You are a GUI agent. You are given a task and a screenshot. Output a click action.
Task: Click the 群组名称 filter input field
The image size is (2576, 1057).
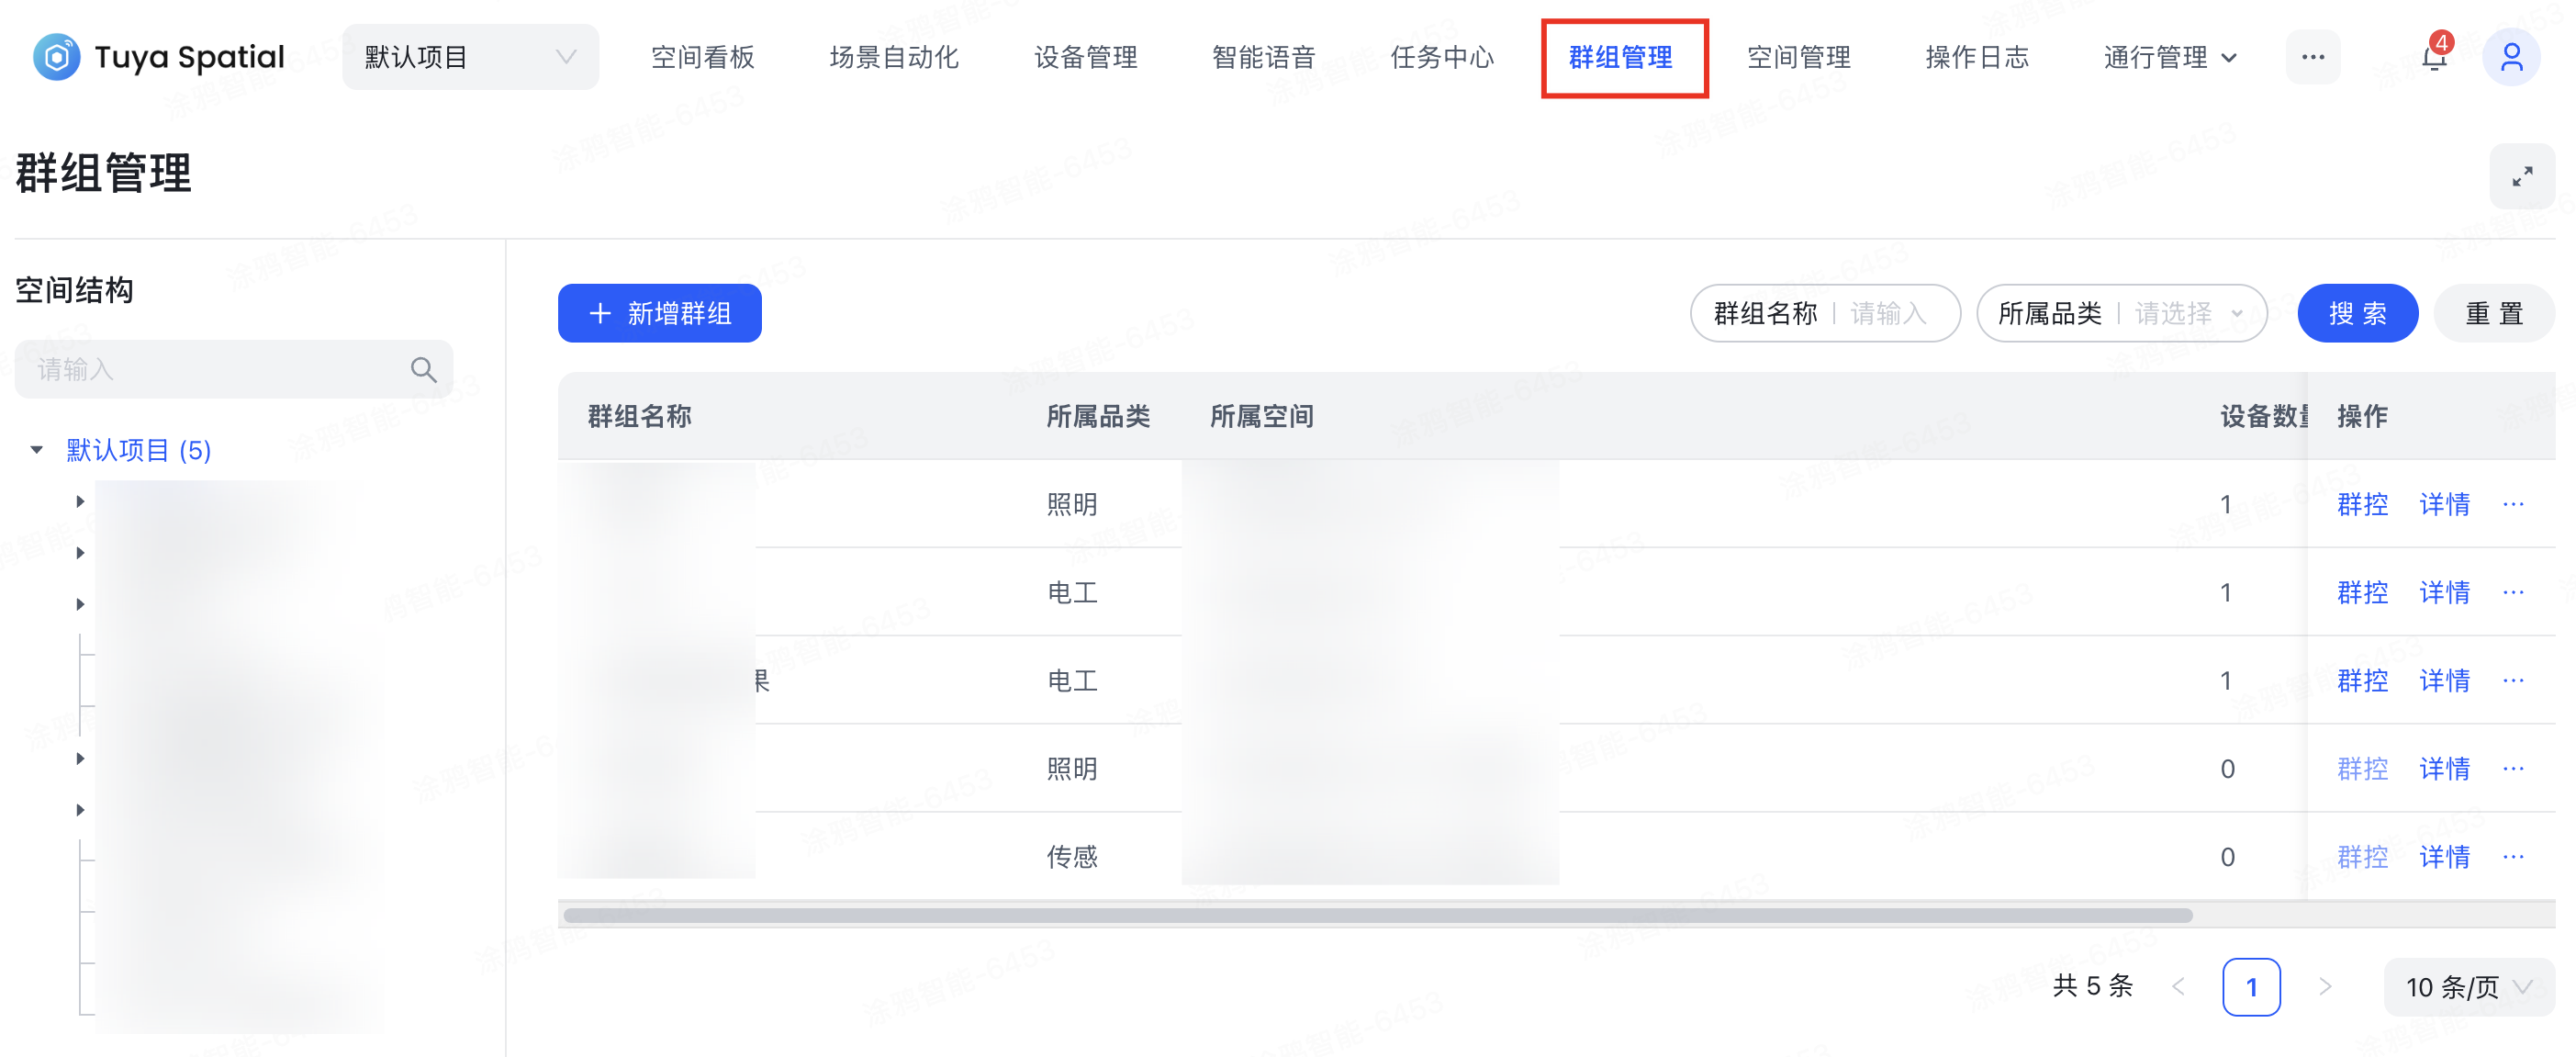pyautogui.click(x=1890, y=314)
